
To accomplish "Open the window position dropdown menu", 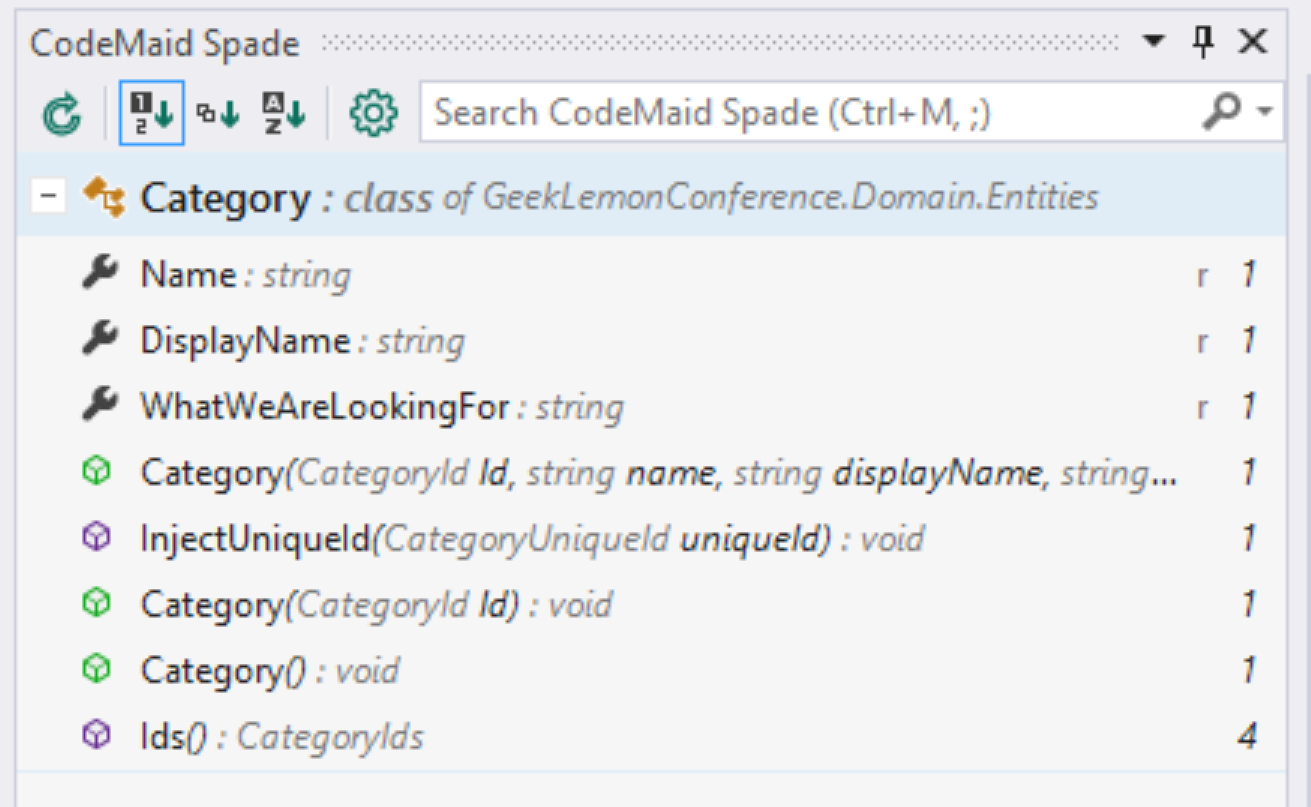I will coord(1154,42).
